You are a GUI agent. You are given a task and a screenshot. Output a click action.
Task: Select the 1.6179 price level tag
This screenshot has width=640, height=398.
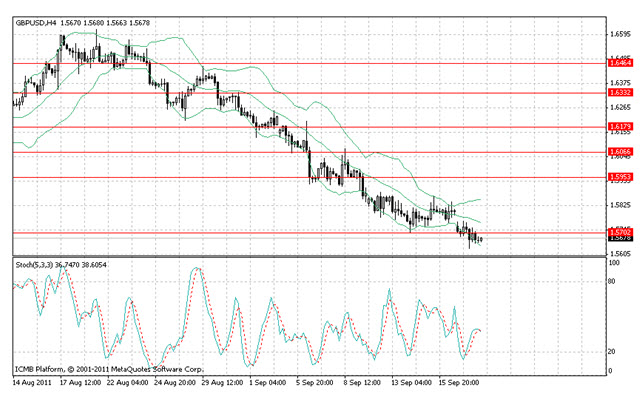click(620, 127)
